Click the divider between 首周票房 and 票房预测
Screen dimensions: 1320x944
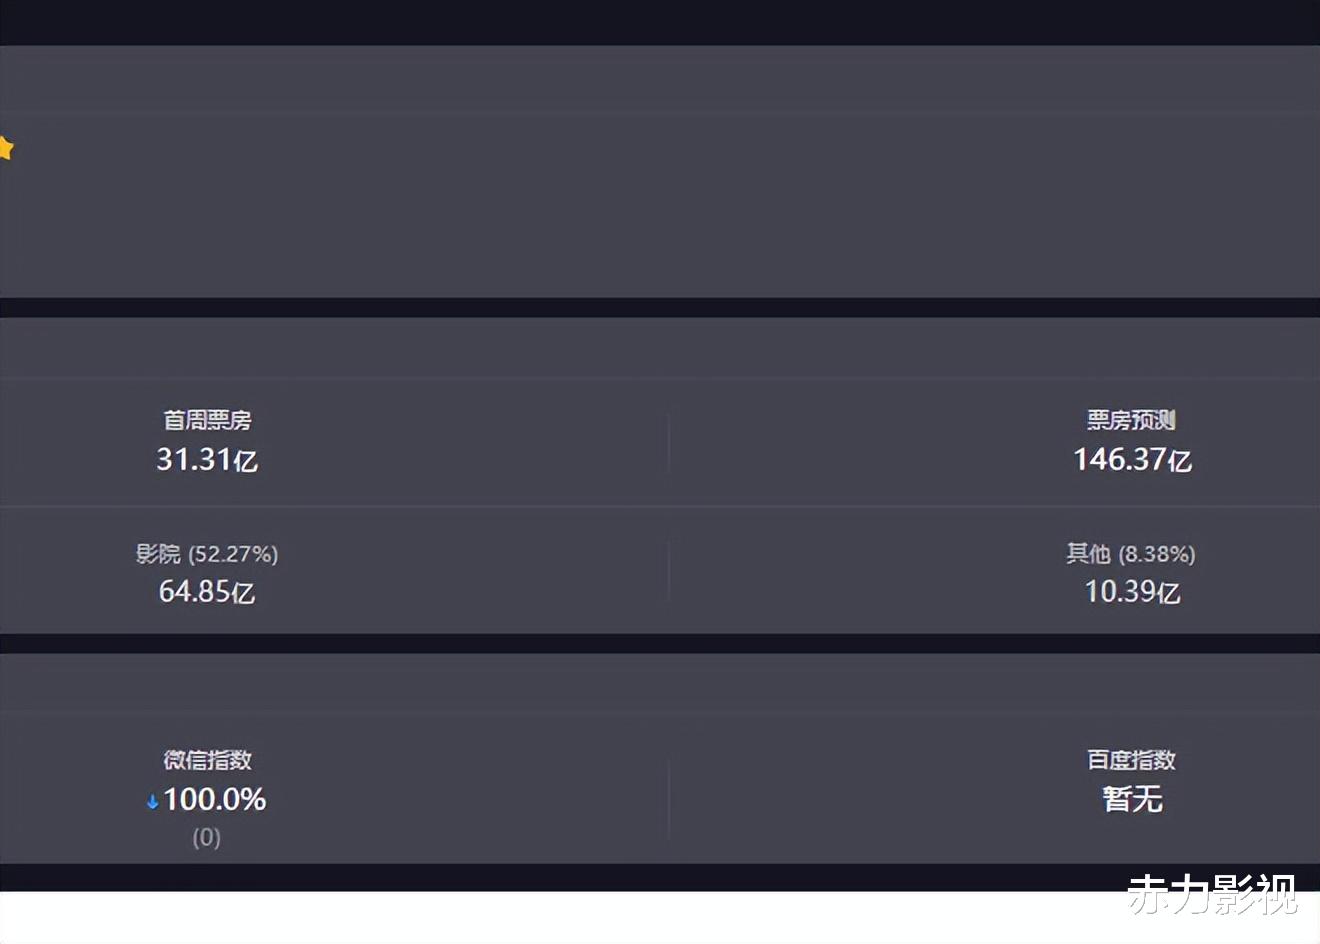pyautogui.click(x=668, y=443)
